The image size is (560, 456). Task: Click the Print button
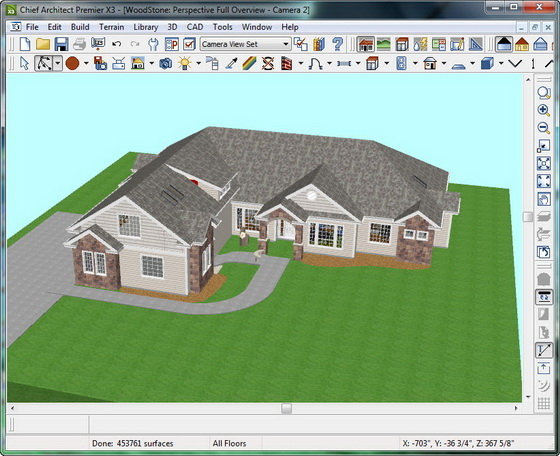click(x=79, y=44)
